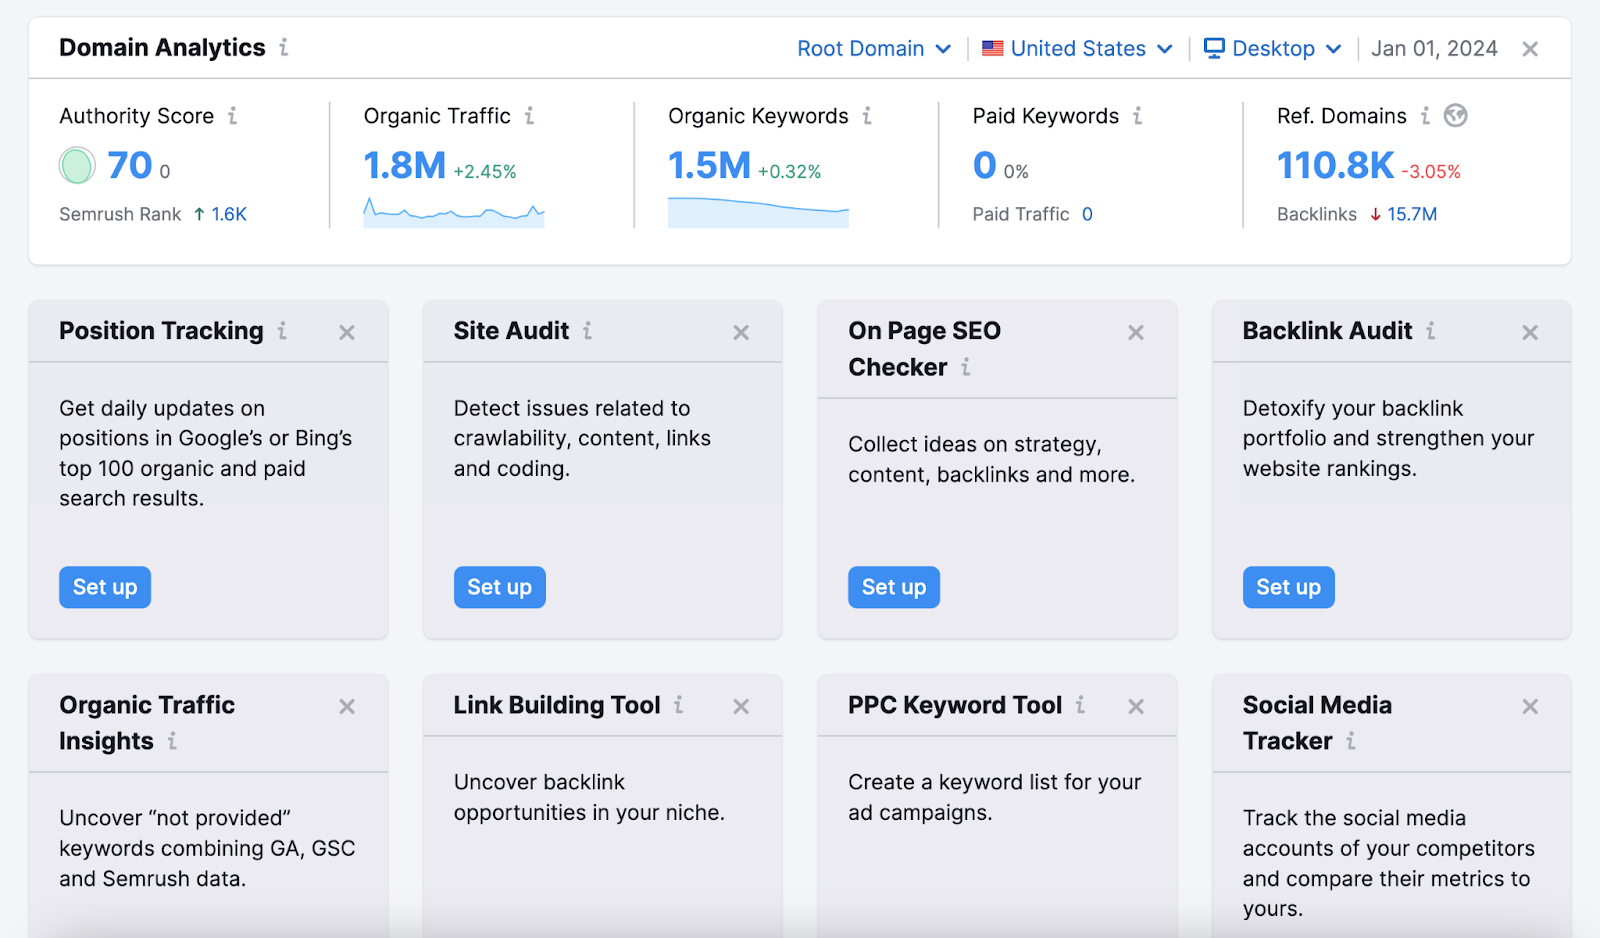
Task: Click the US flag icon
Action: [x=991, y=48]
